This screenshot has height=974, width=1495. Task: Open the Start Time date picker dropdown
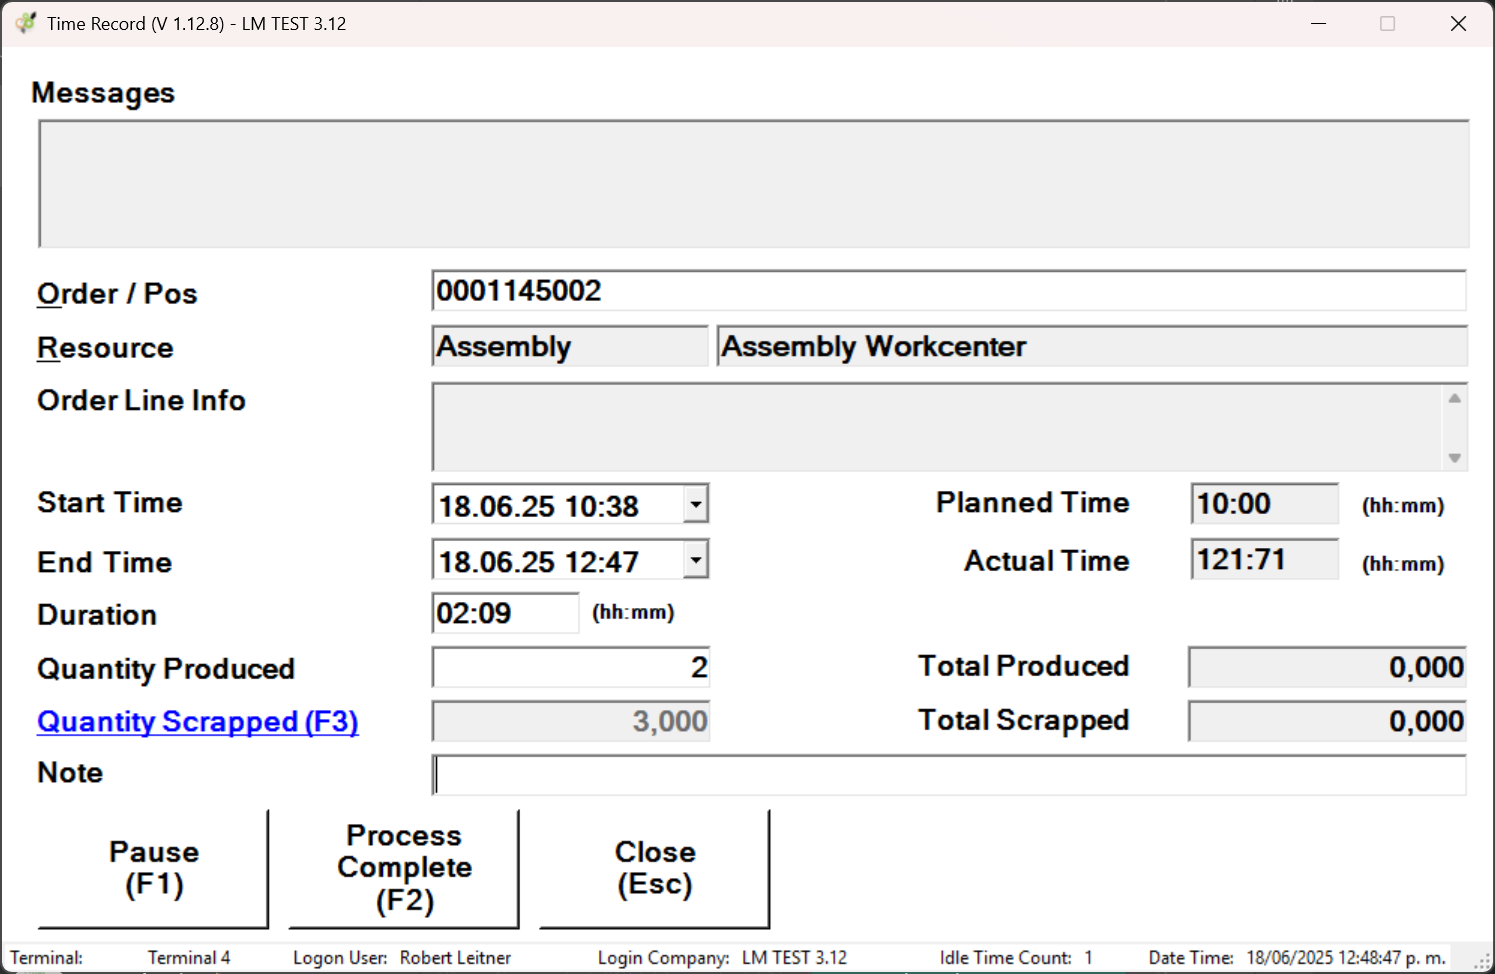click(x=695, y=504)
